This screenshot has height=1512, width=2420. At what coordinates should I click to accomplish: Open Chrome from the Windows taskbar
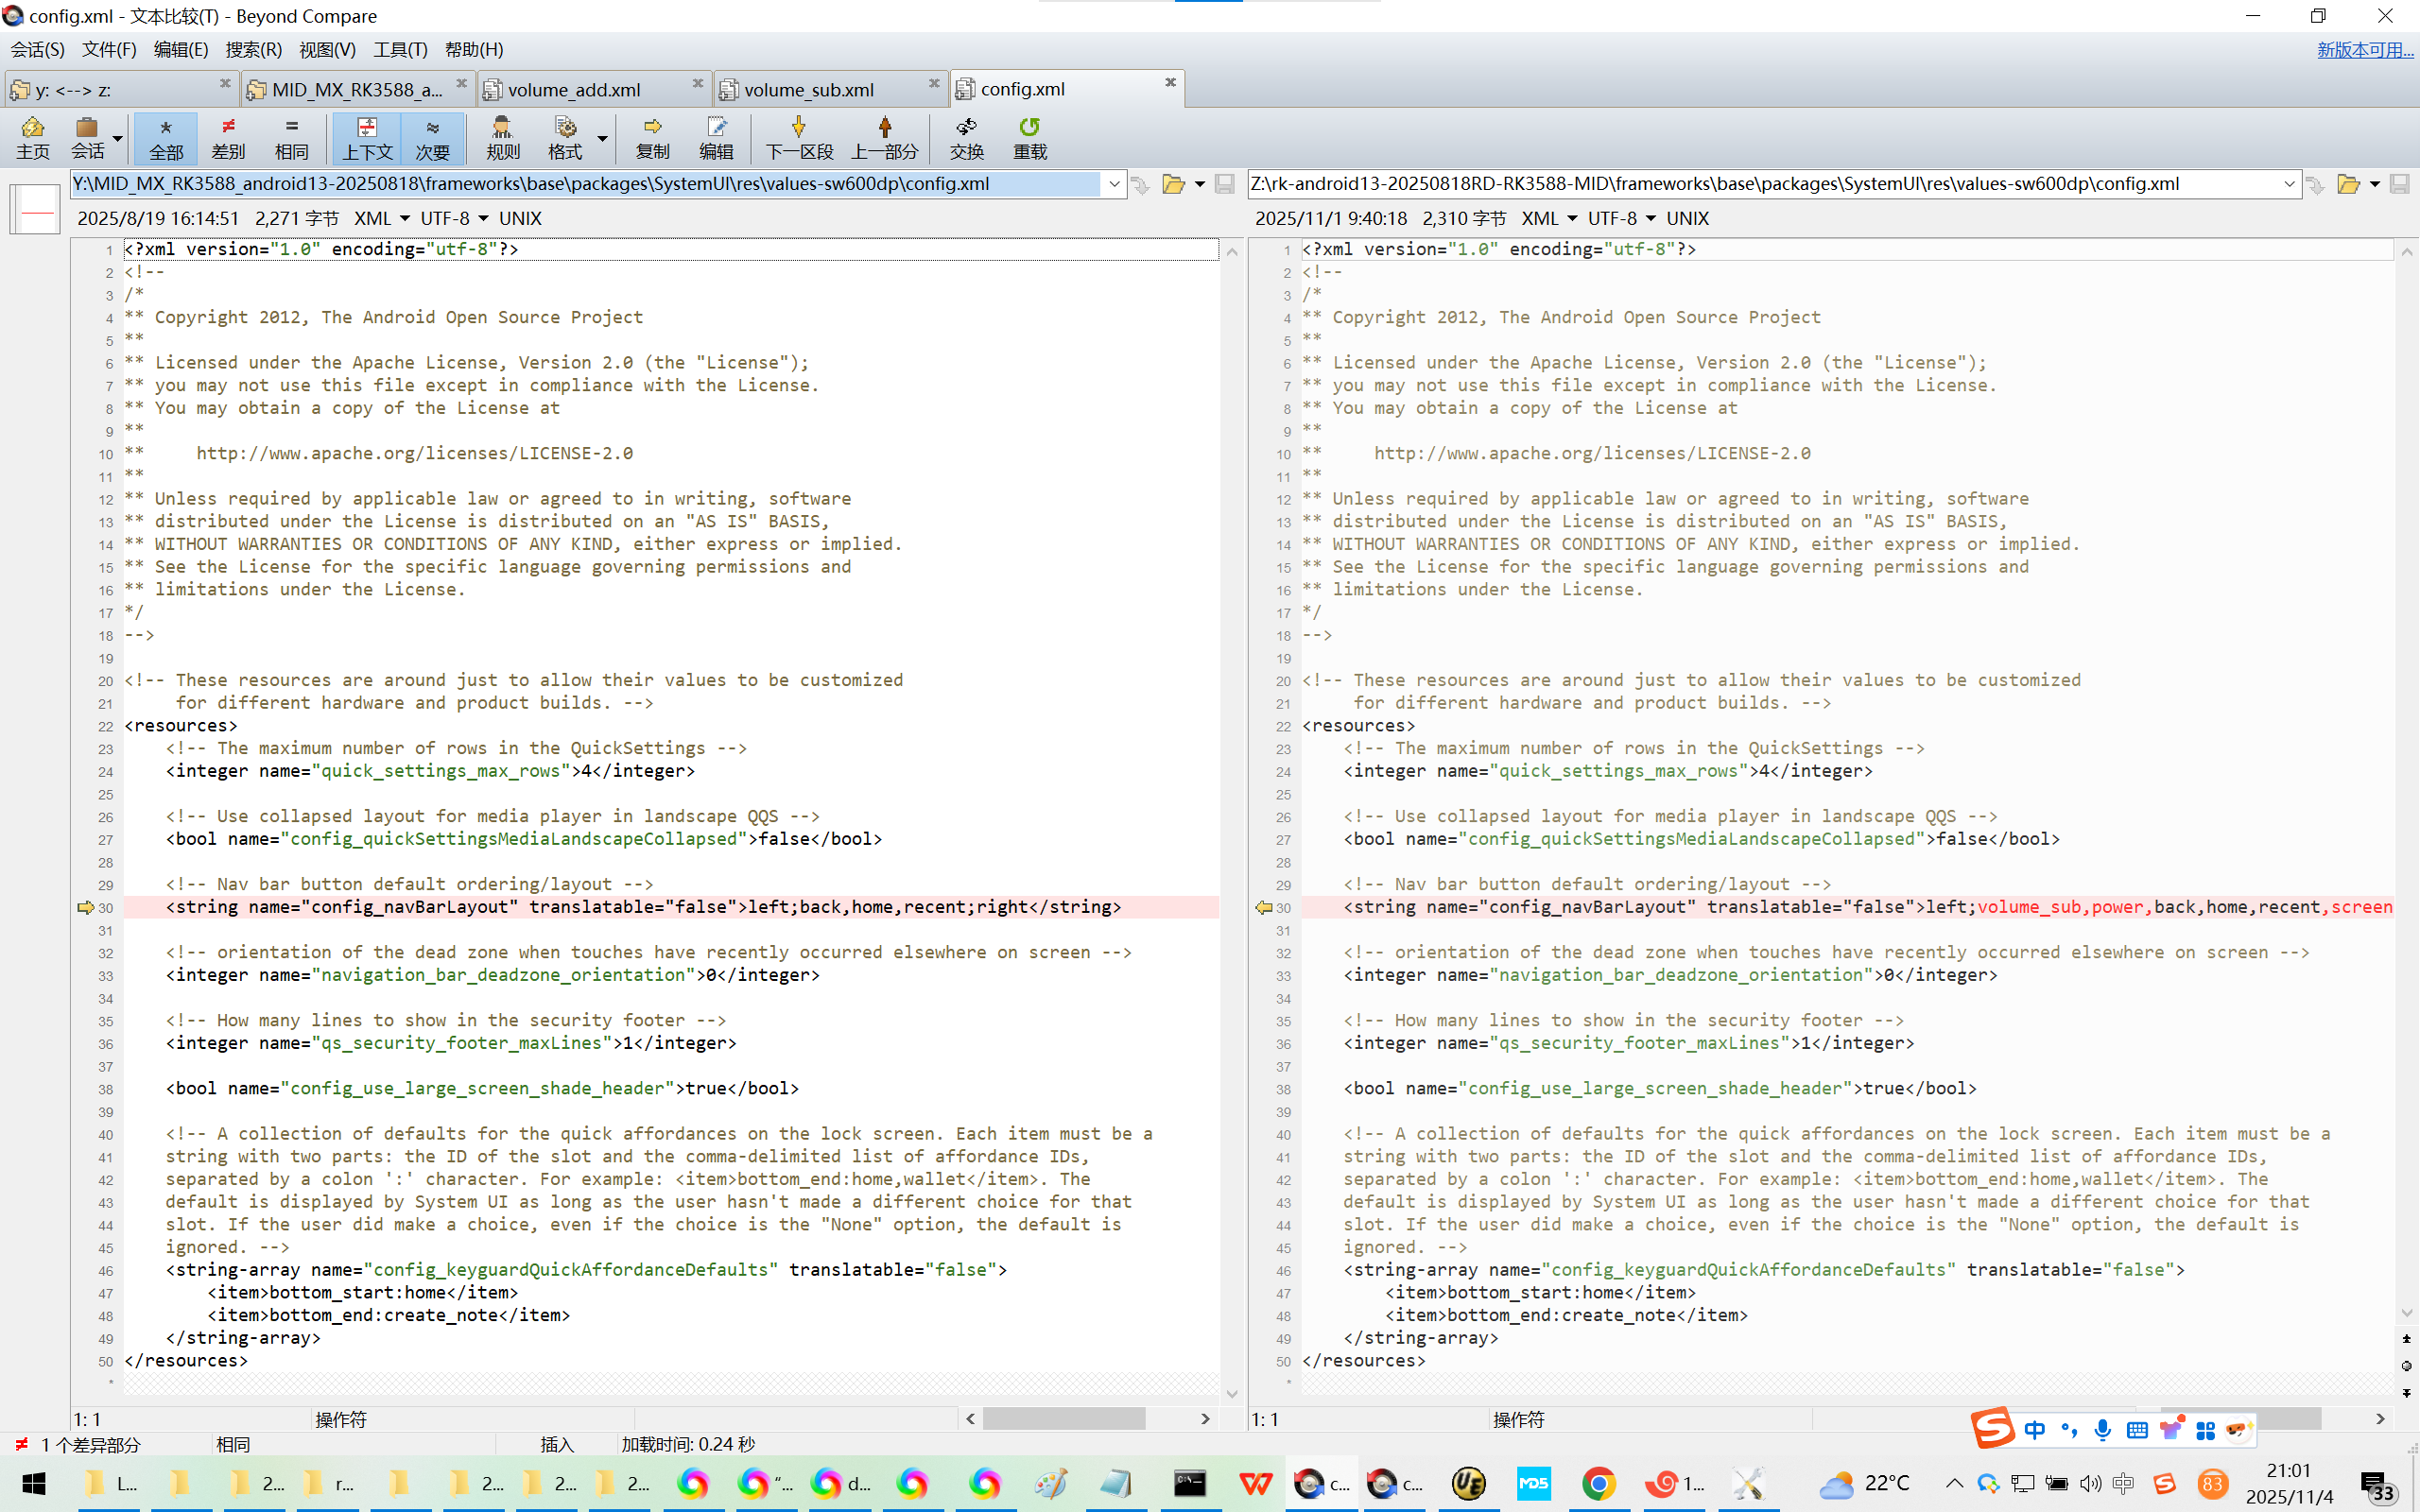click(1598, 1483)
